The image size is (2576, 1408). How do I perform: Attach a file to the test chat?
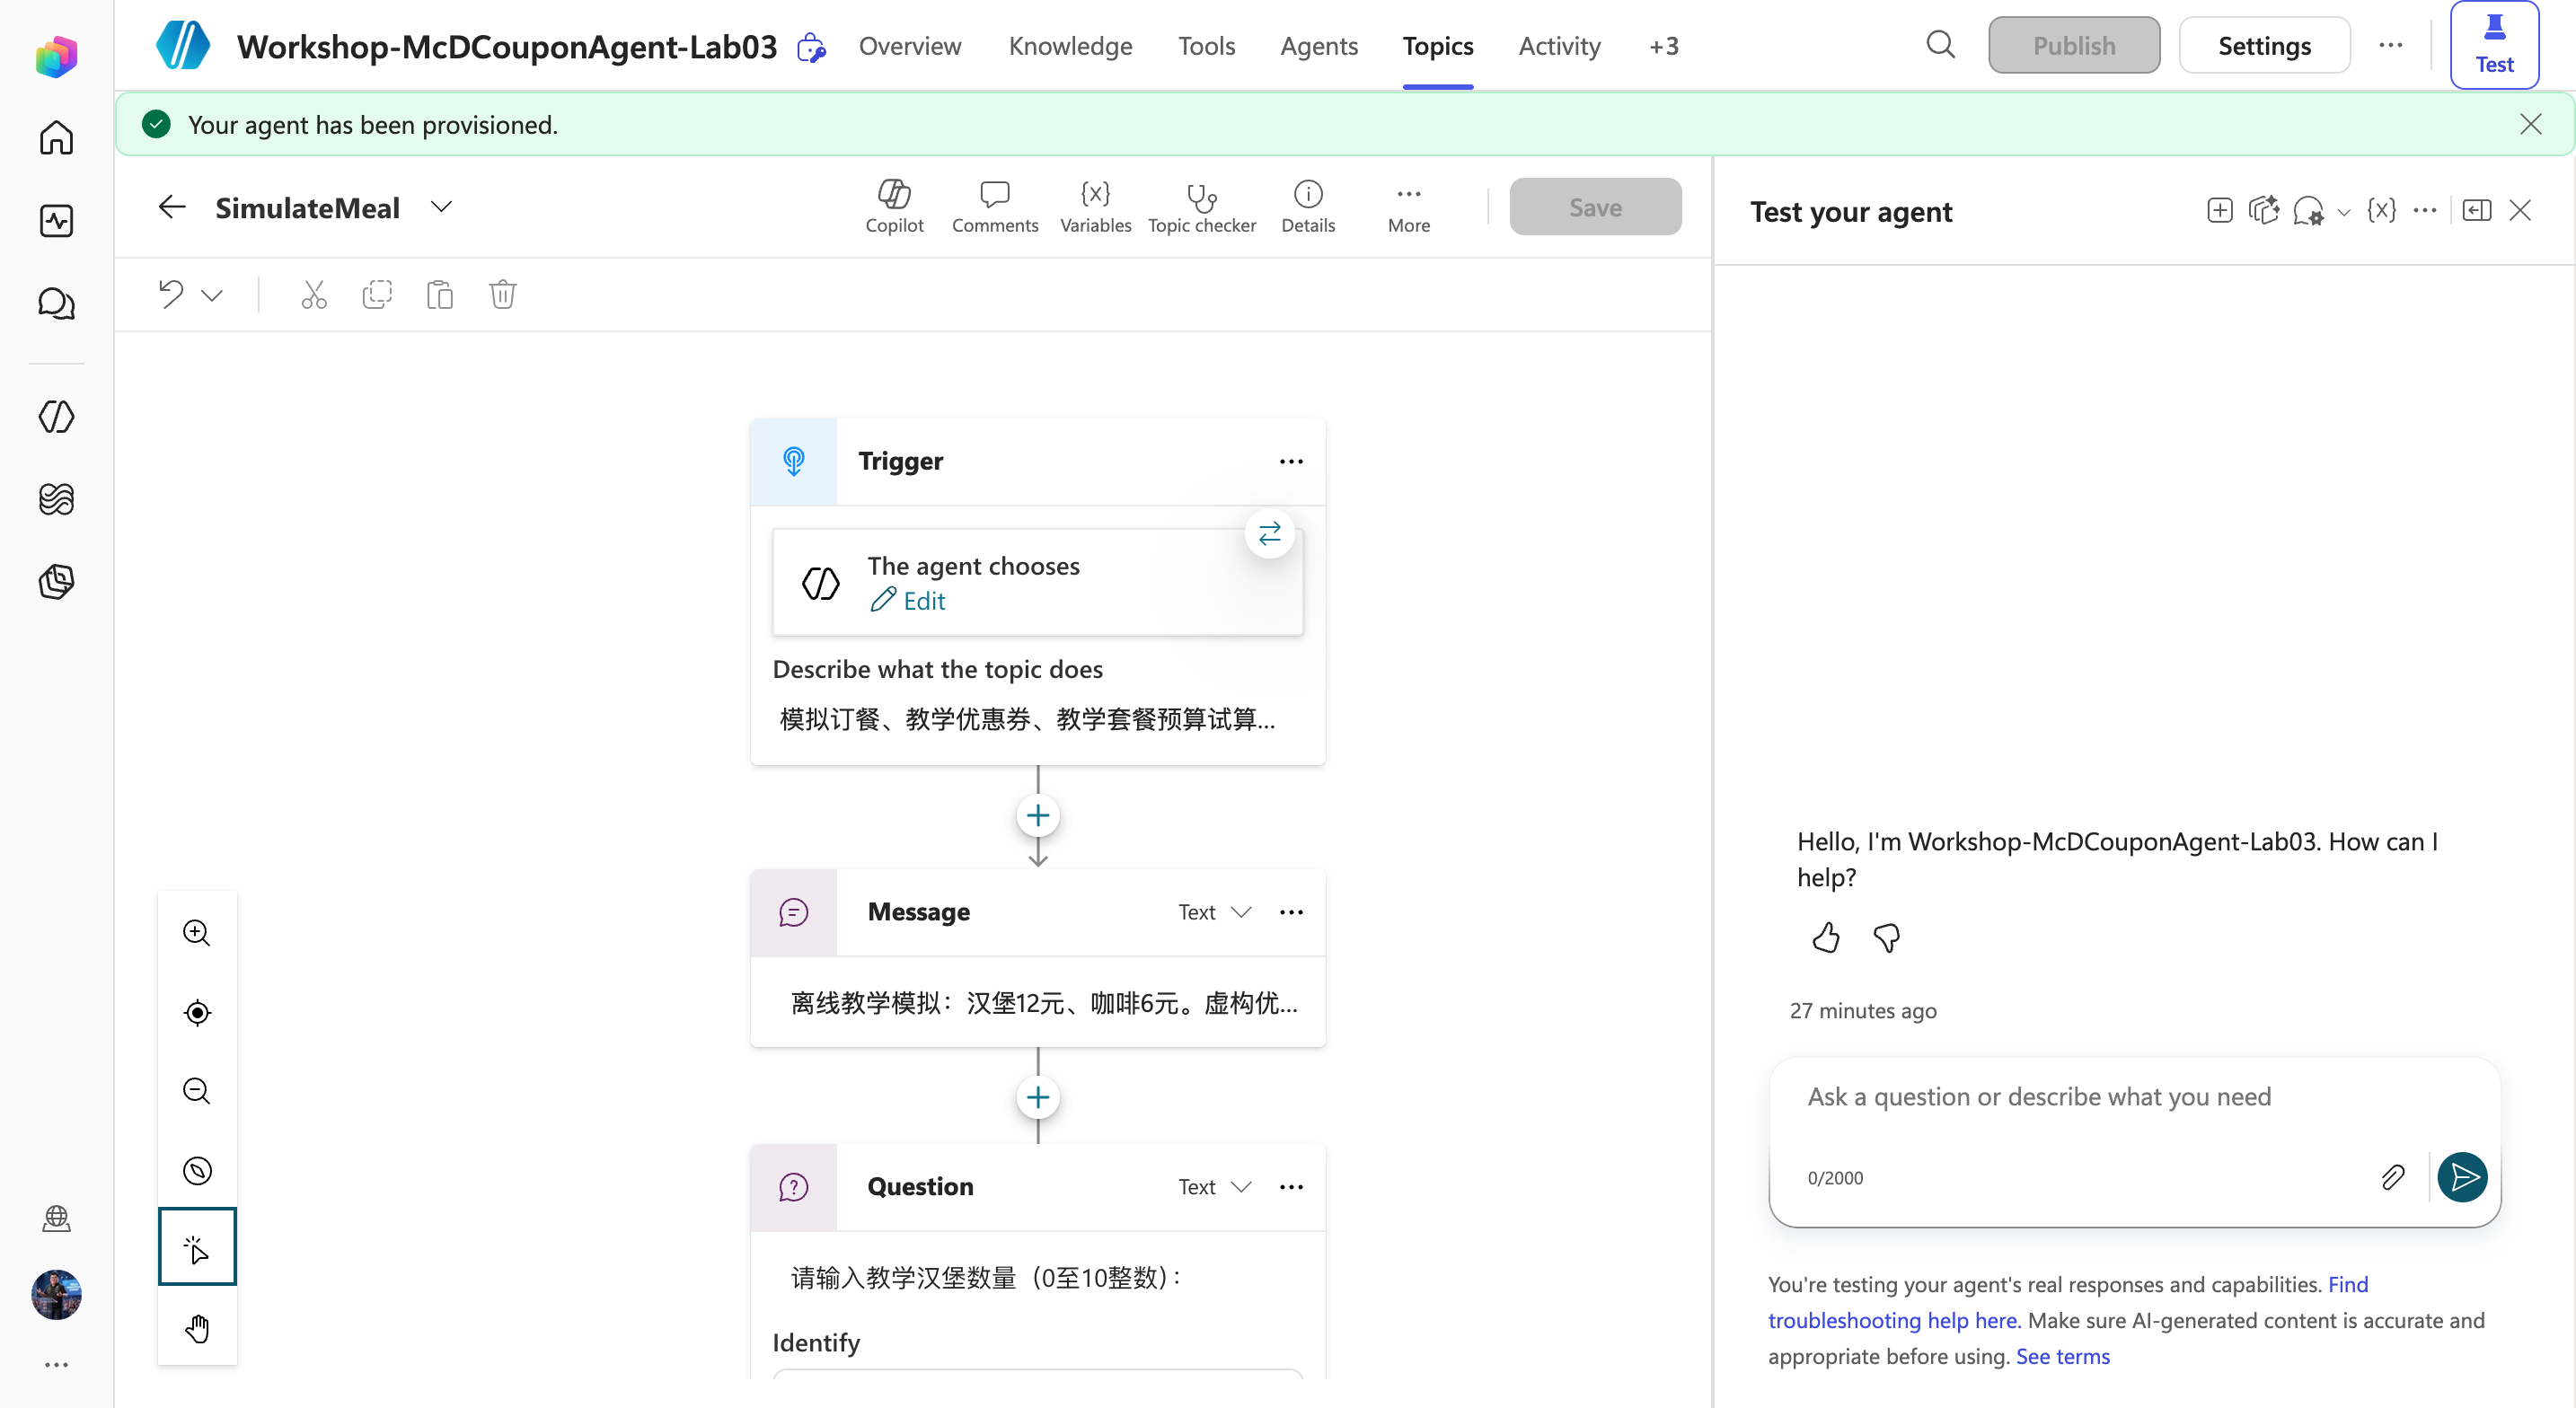tap(2392, 1177)
